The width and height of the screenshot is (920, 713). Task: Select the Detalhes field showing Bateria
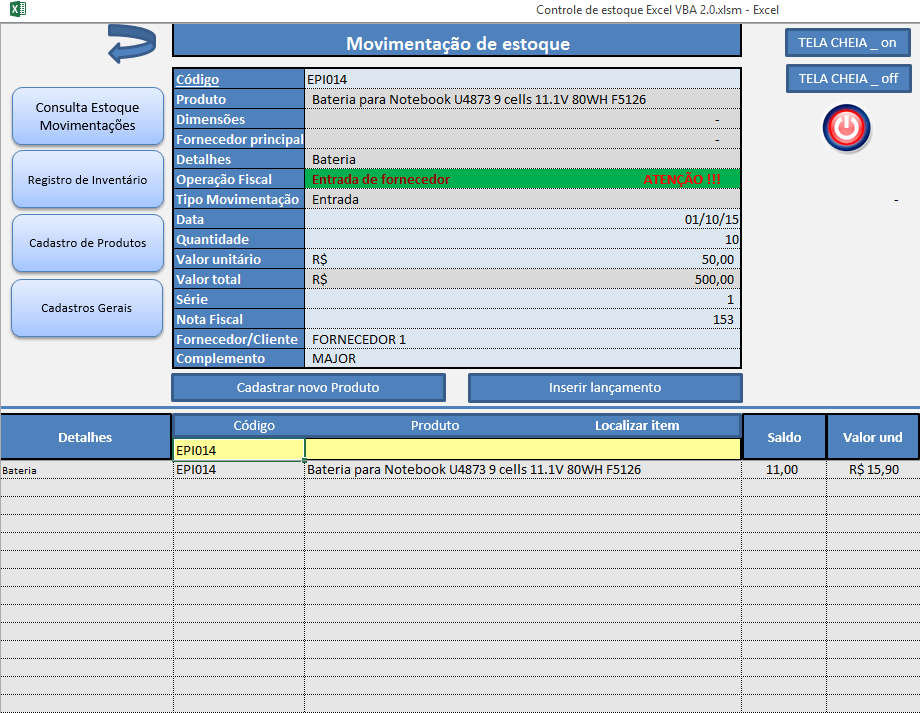[522, 159]
